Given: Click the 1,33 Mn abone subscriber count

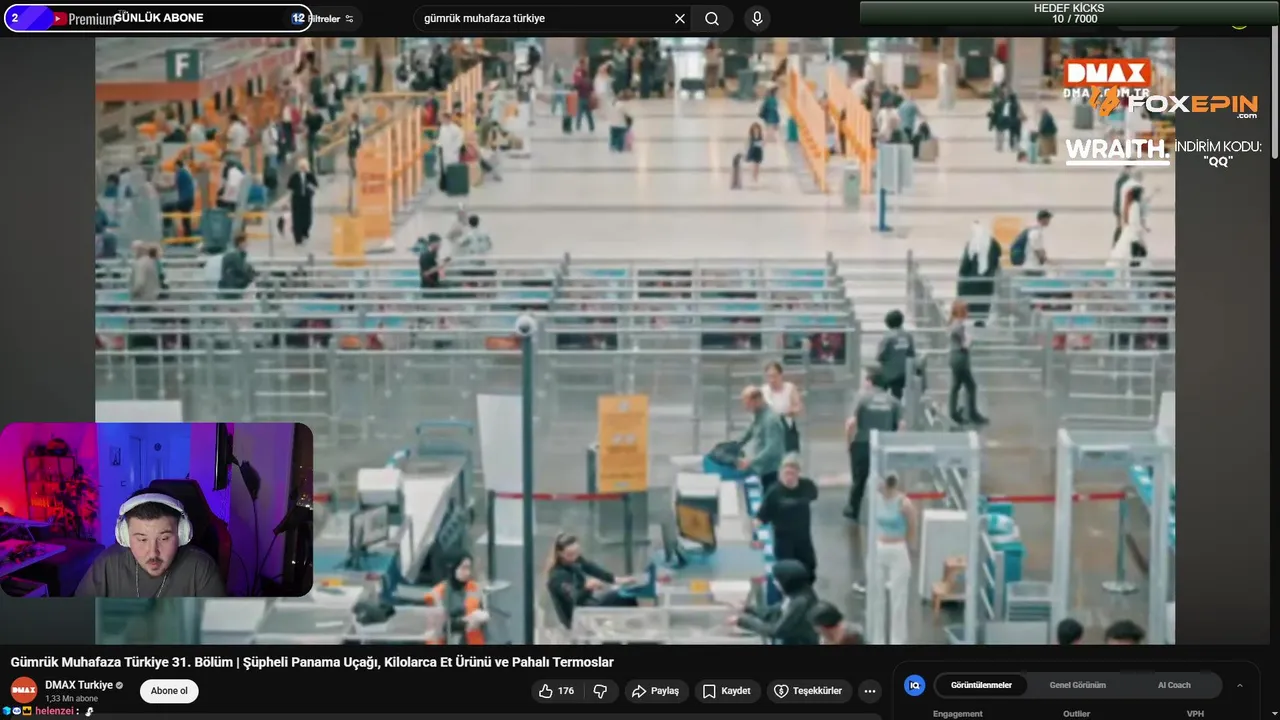Looking at the screenshot, I should 72,698.
